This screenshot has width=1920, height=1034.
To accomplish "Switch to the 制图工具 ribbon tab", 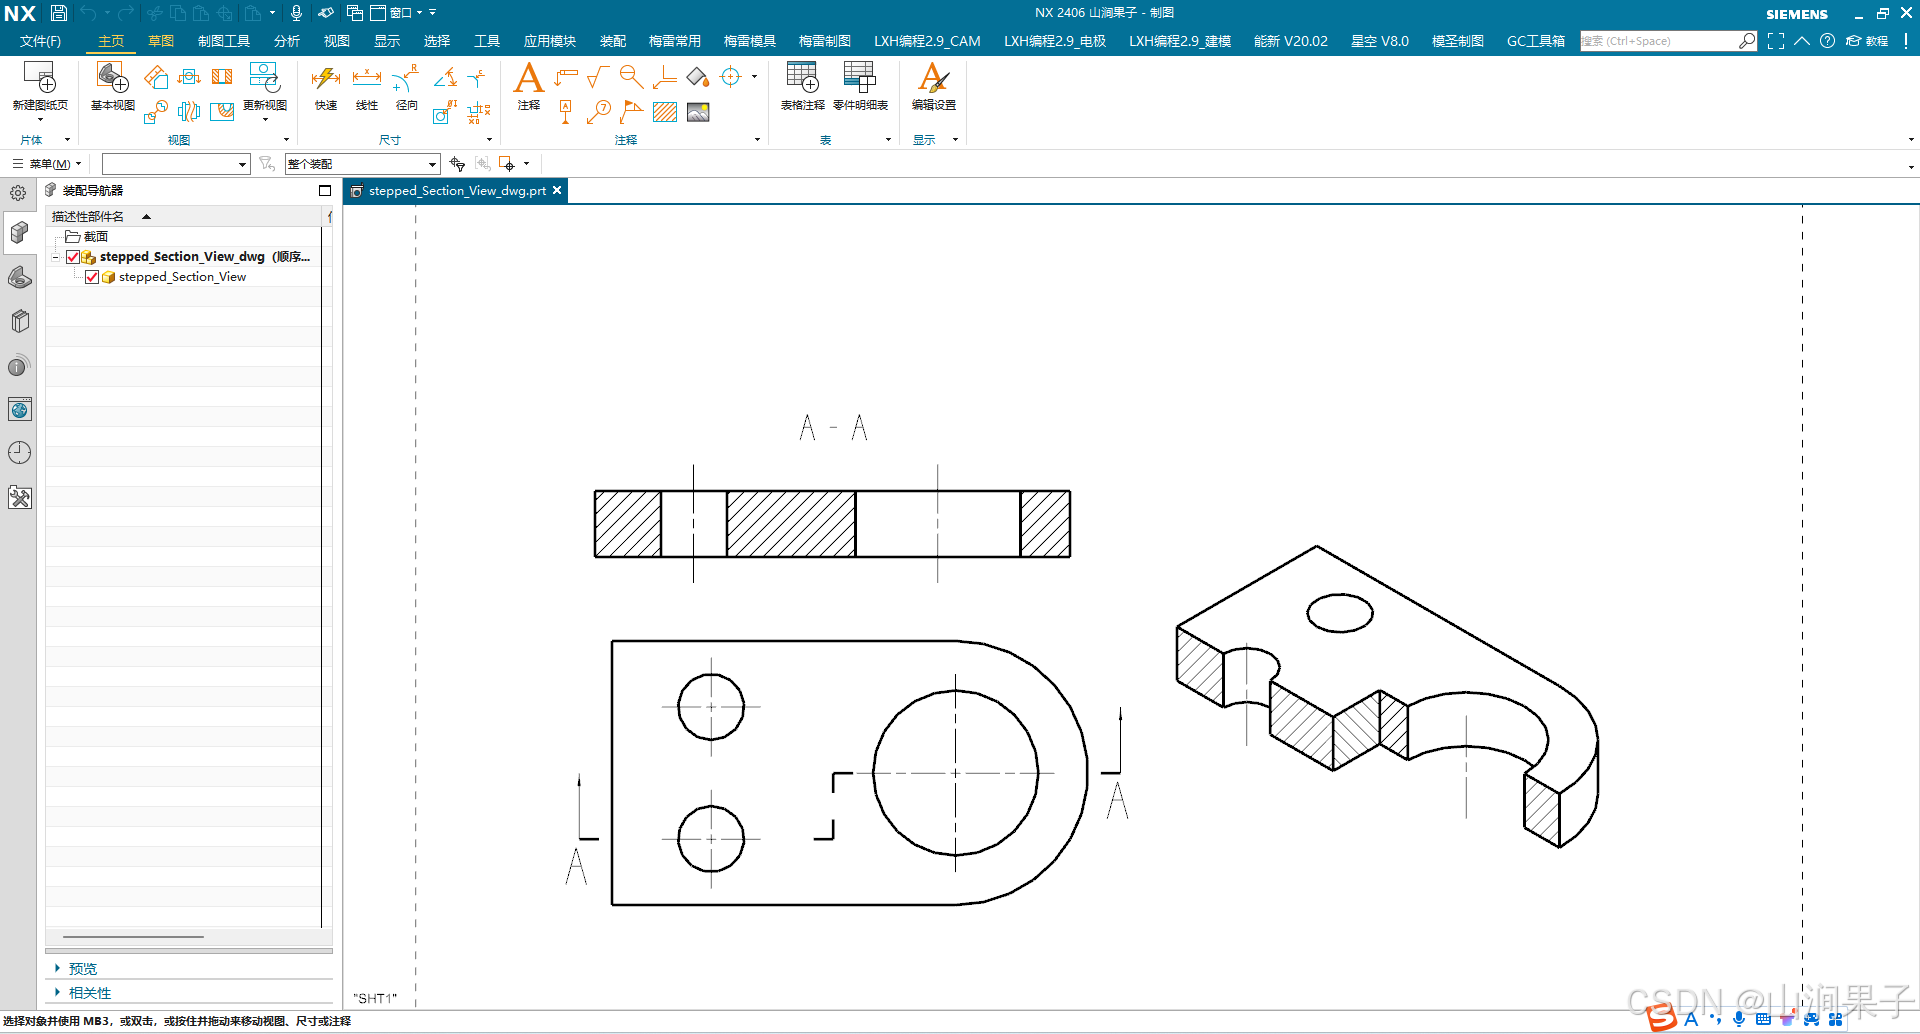I will click(x=224, y=41).
